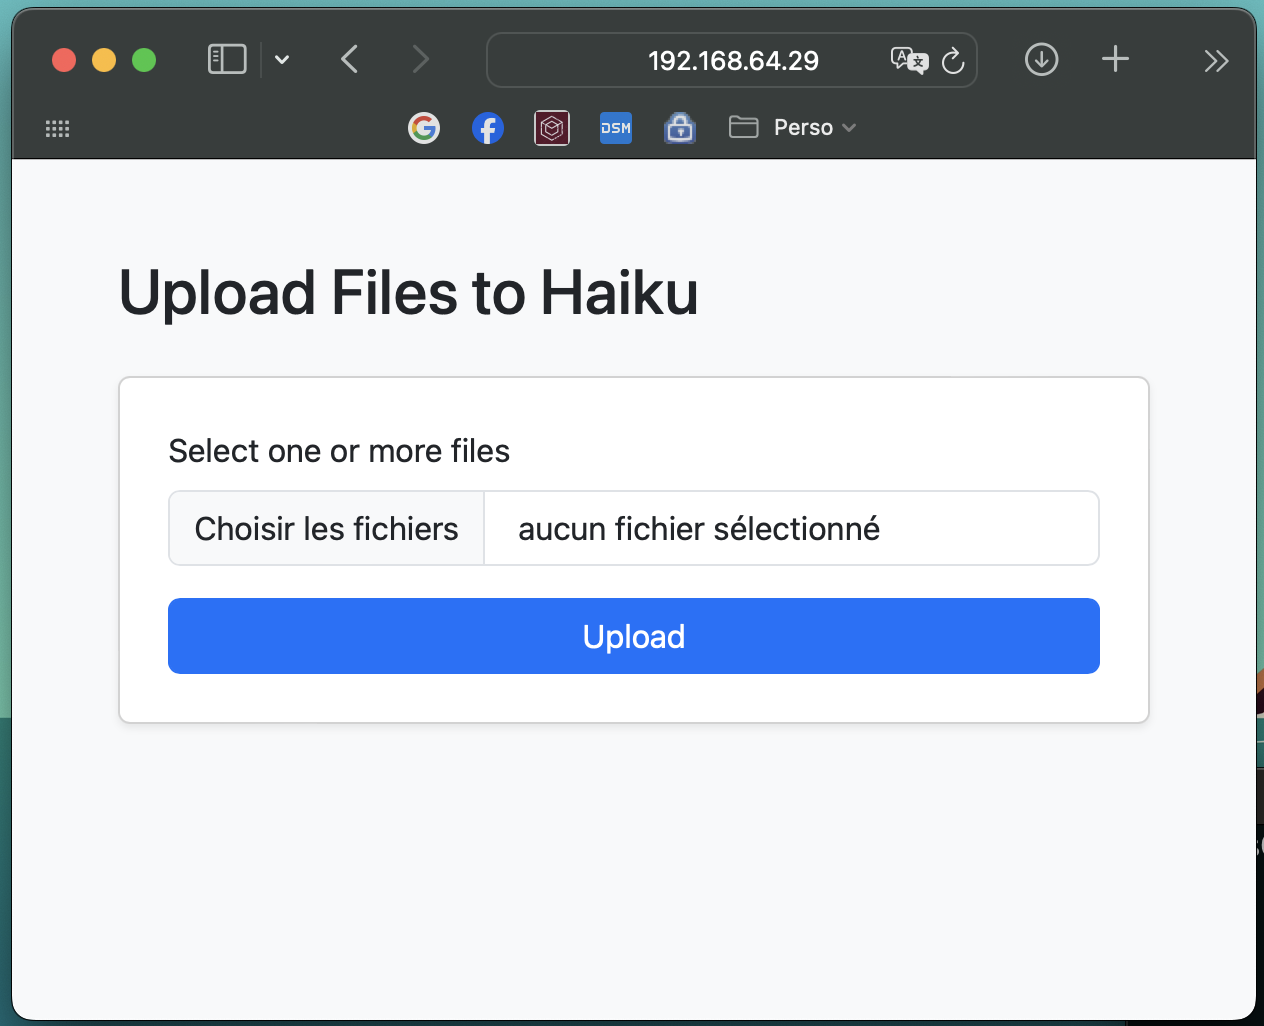Focus the address bar showing 192.168.64.29
1264x1026 pixels.
coord(732,61)
